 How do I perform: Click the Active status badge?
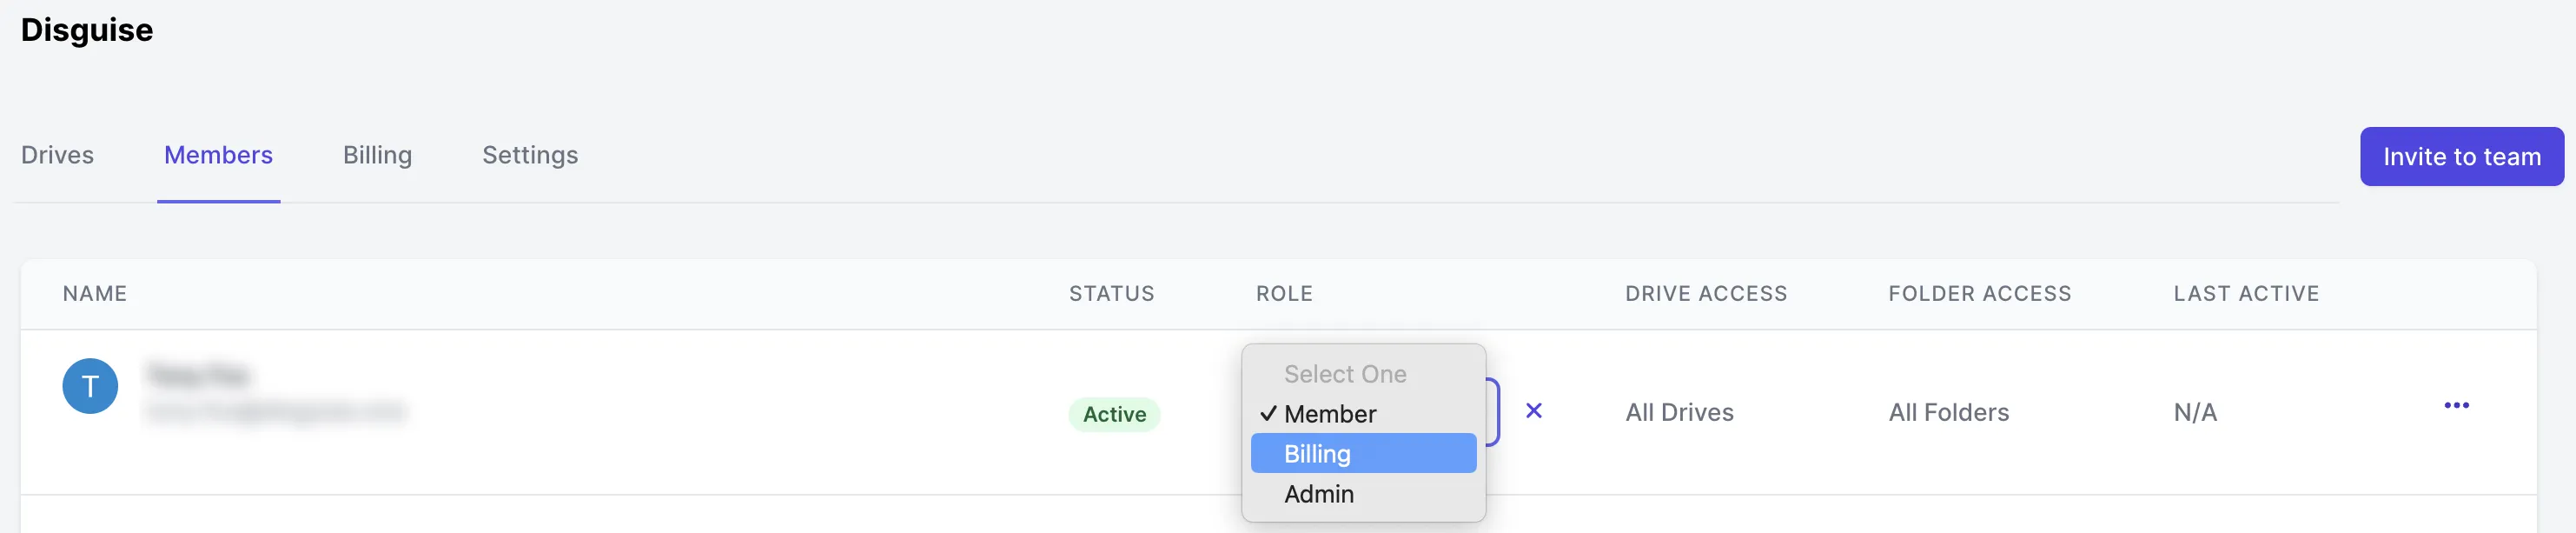1112,414
